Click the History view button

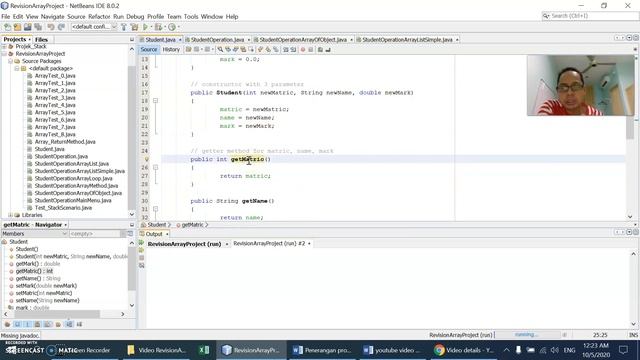coord(171,49)
